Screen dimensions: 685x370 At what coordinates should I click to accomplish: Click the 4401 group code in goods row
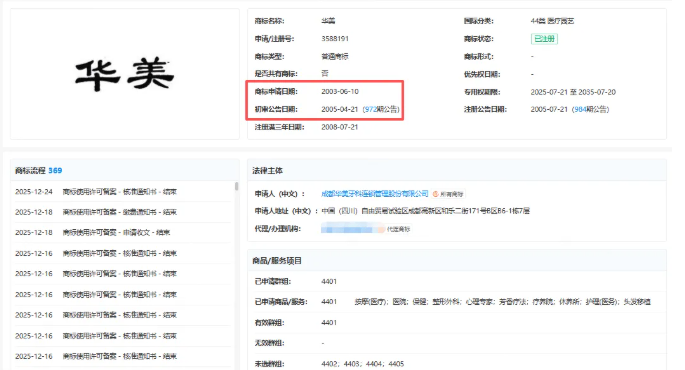329,301
